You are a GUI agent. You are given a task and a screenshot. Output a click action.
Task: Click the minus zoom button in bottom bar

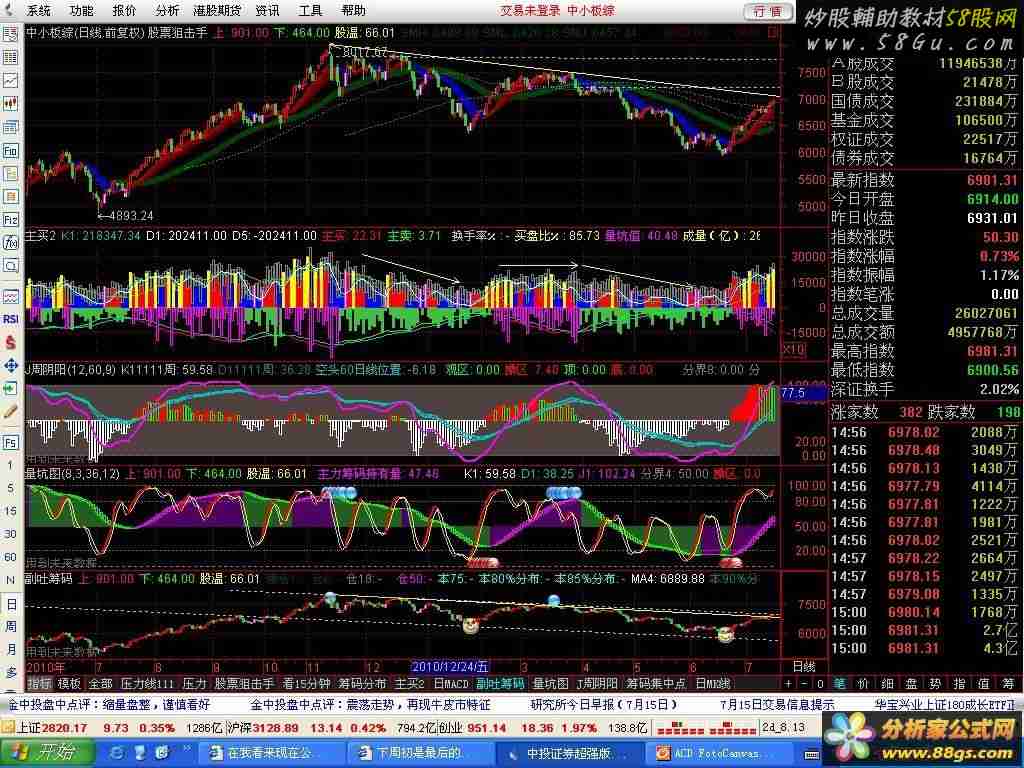point(805,684)
